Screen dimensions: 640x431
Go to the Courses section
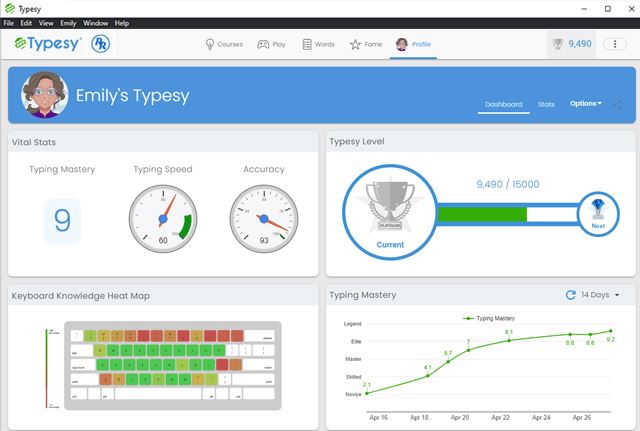224,44
